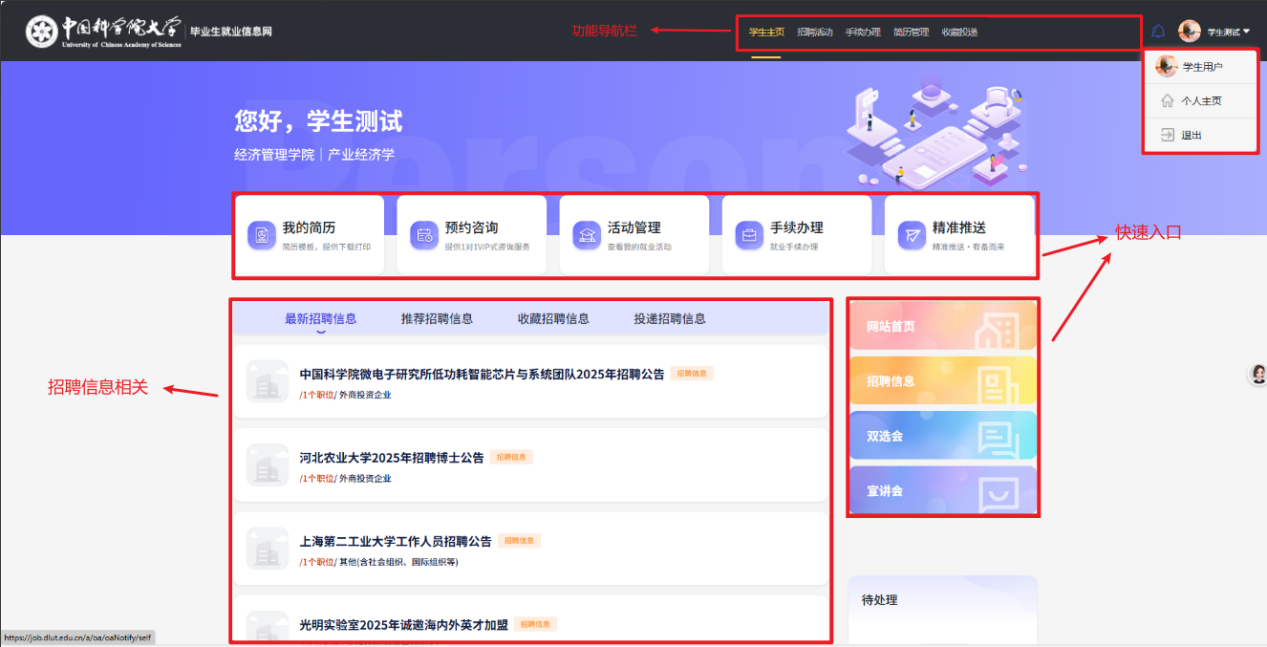Click the home icon beside 个人主页

(x=1166, y=101)
